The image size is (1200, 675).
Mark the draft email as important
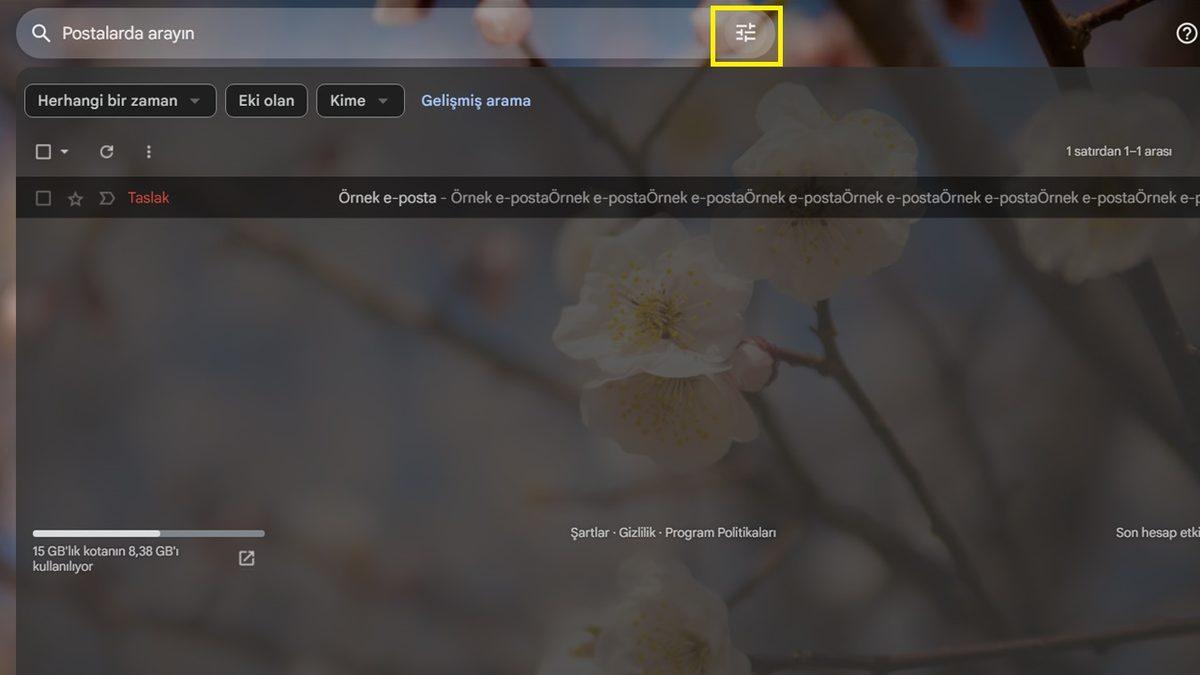click(x=107, y=199)
